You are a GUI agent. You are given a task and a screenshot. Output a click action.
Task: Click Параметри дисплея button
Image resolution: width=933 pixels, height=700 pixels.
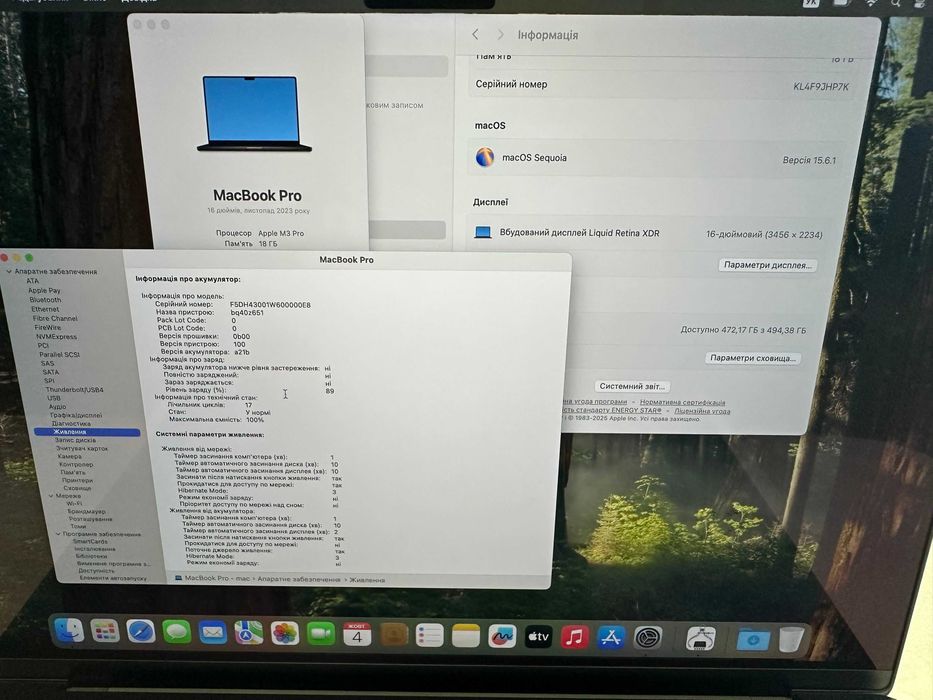coord(768,265)
